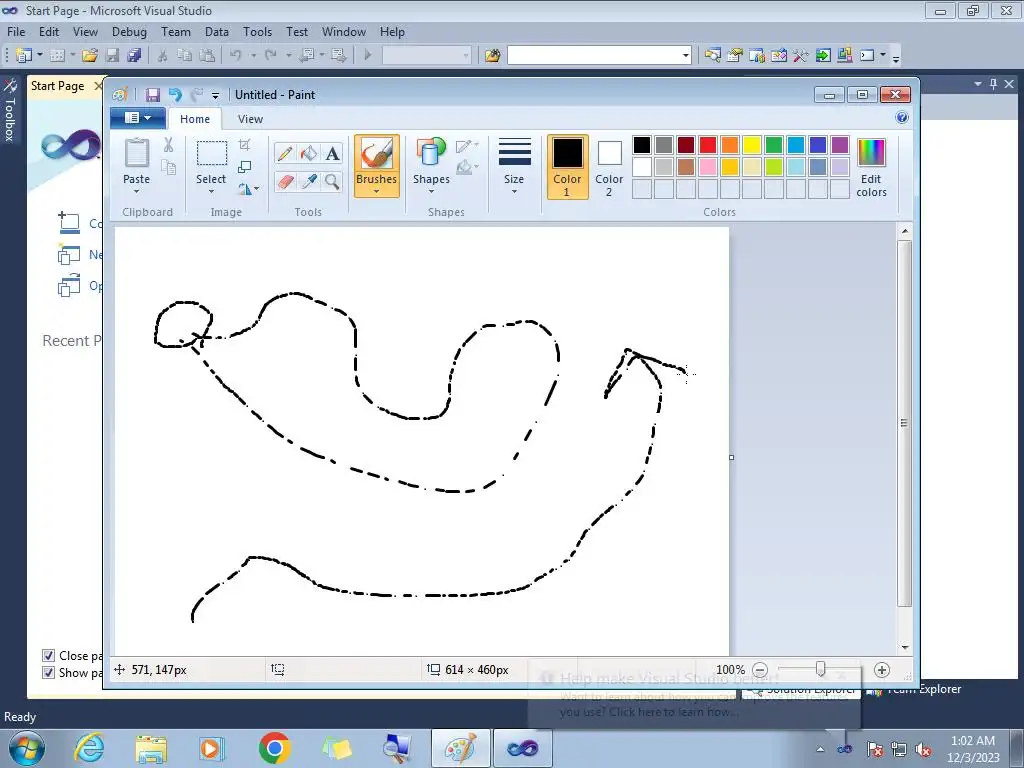Click the Cut scissors icon
This screenshot has width=1024, height=768.
pyautogui.click(x=168, y=145)
